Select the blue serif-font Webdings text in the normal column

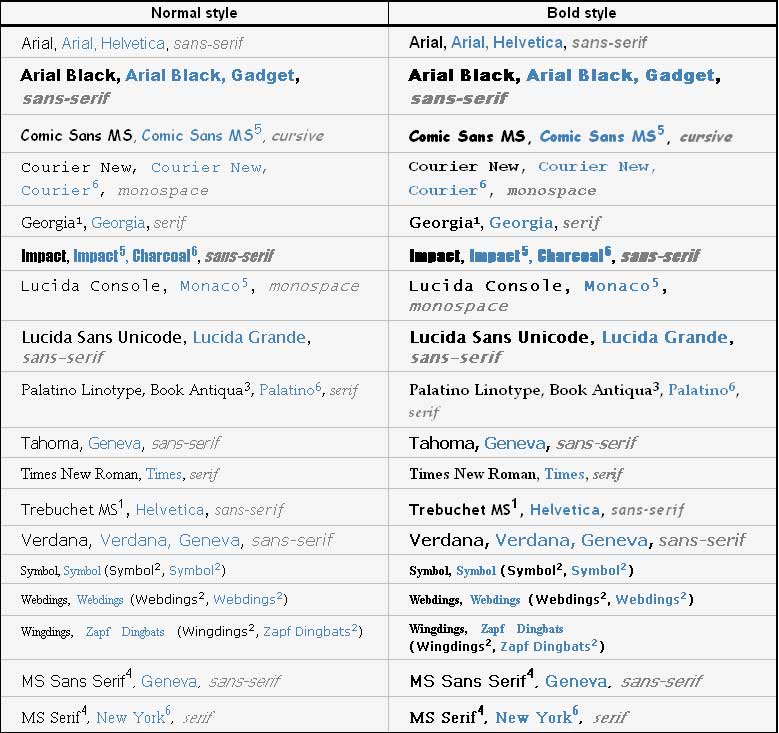(x=100, y=600)
